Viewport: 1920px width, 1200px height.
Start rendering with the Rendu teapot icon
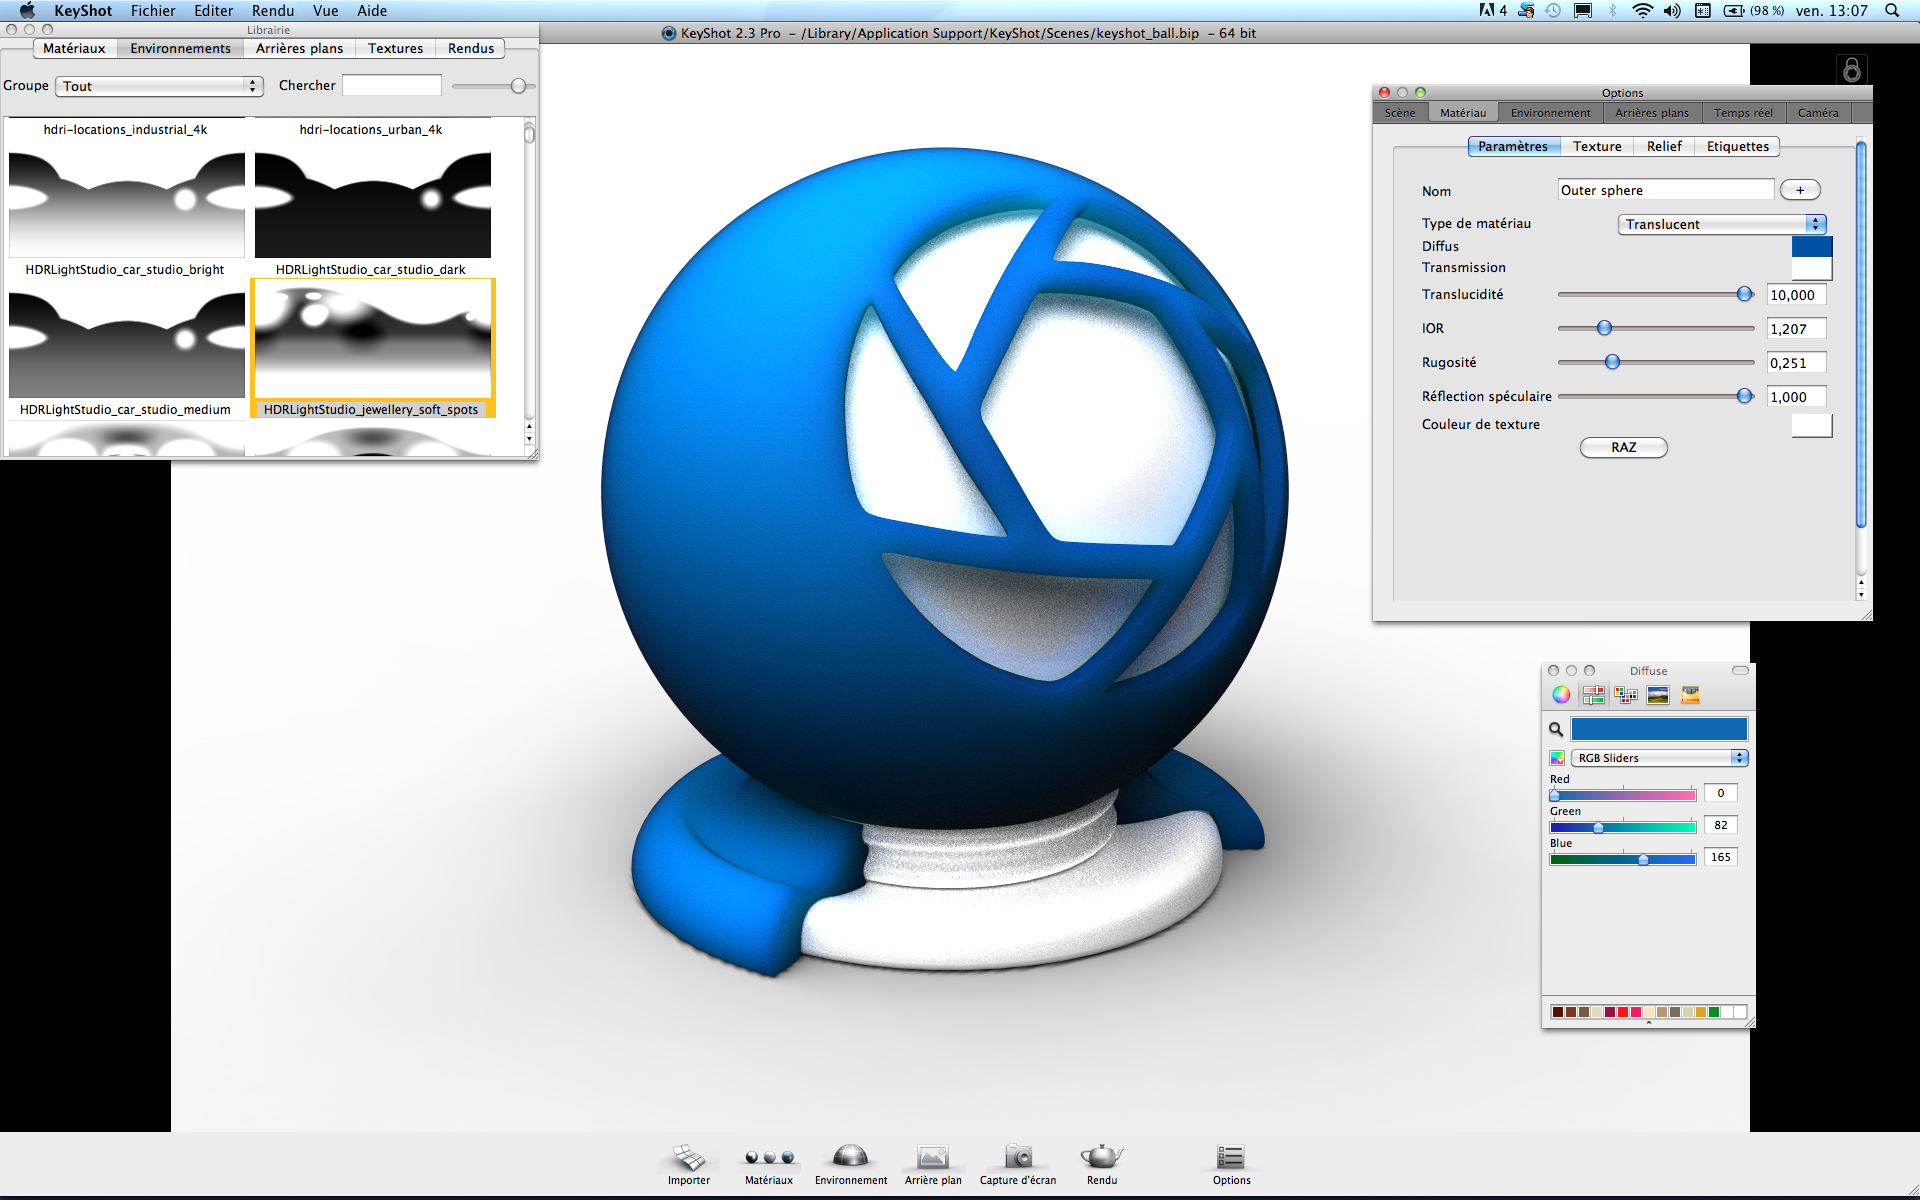1101,1158
